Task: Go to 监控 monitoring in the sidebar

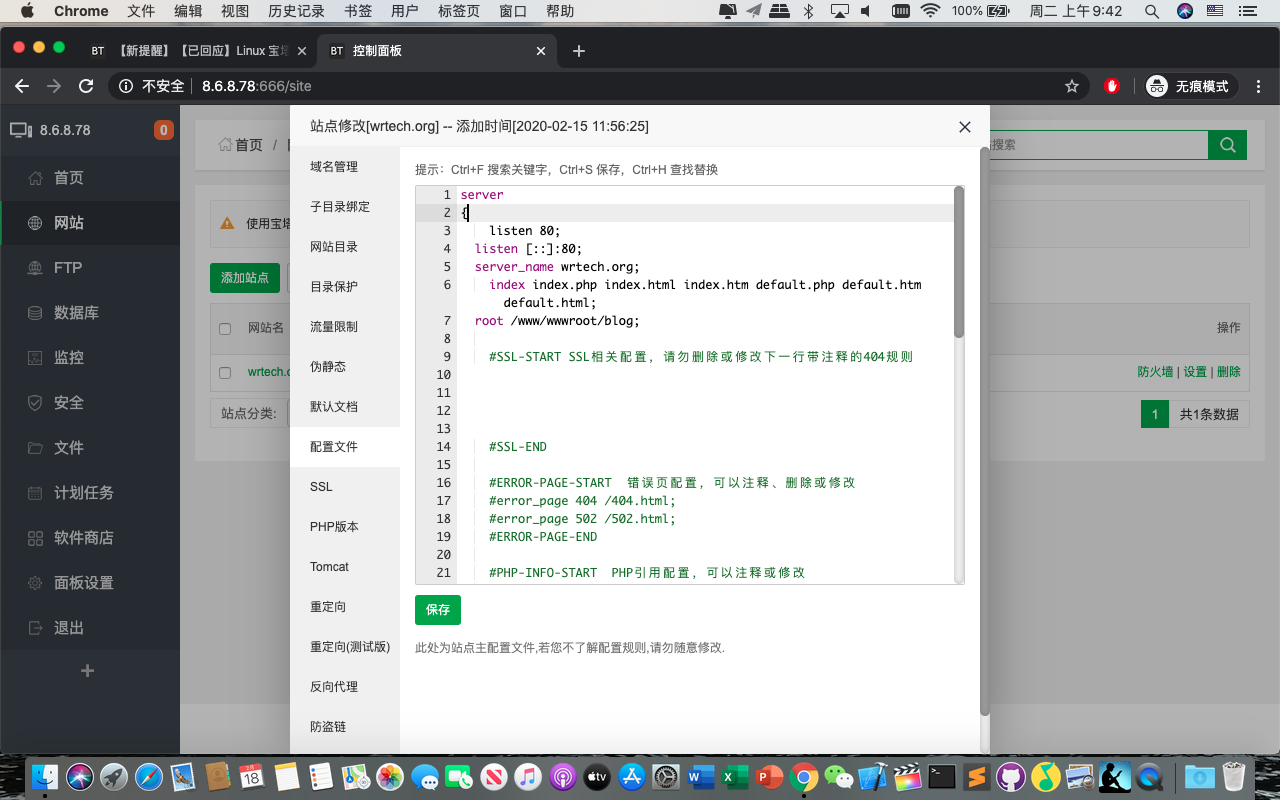Action: (68, 358)
